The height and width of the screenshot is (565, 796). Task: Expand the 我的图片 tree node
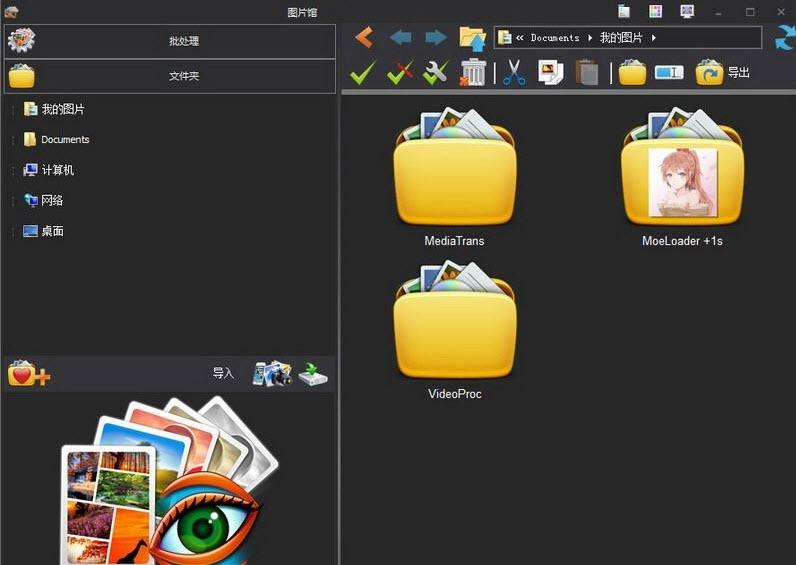tap(13, 110)
